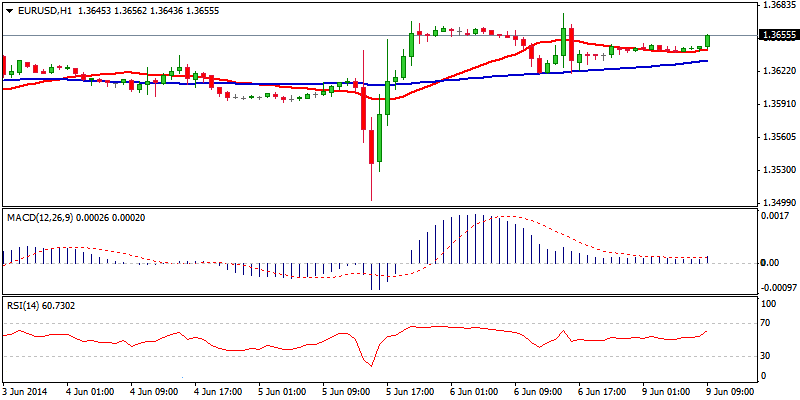Click the 1.34990 price scale value
This screenshot has width=800, height=400.
coord(778,203)
